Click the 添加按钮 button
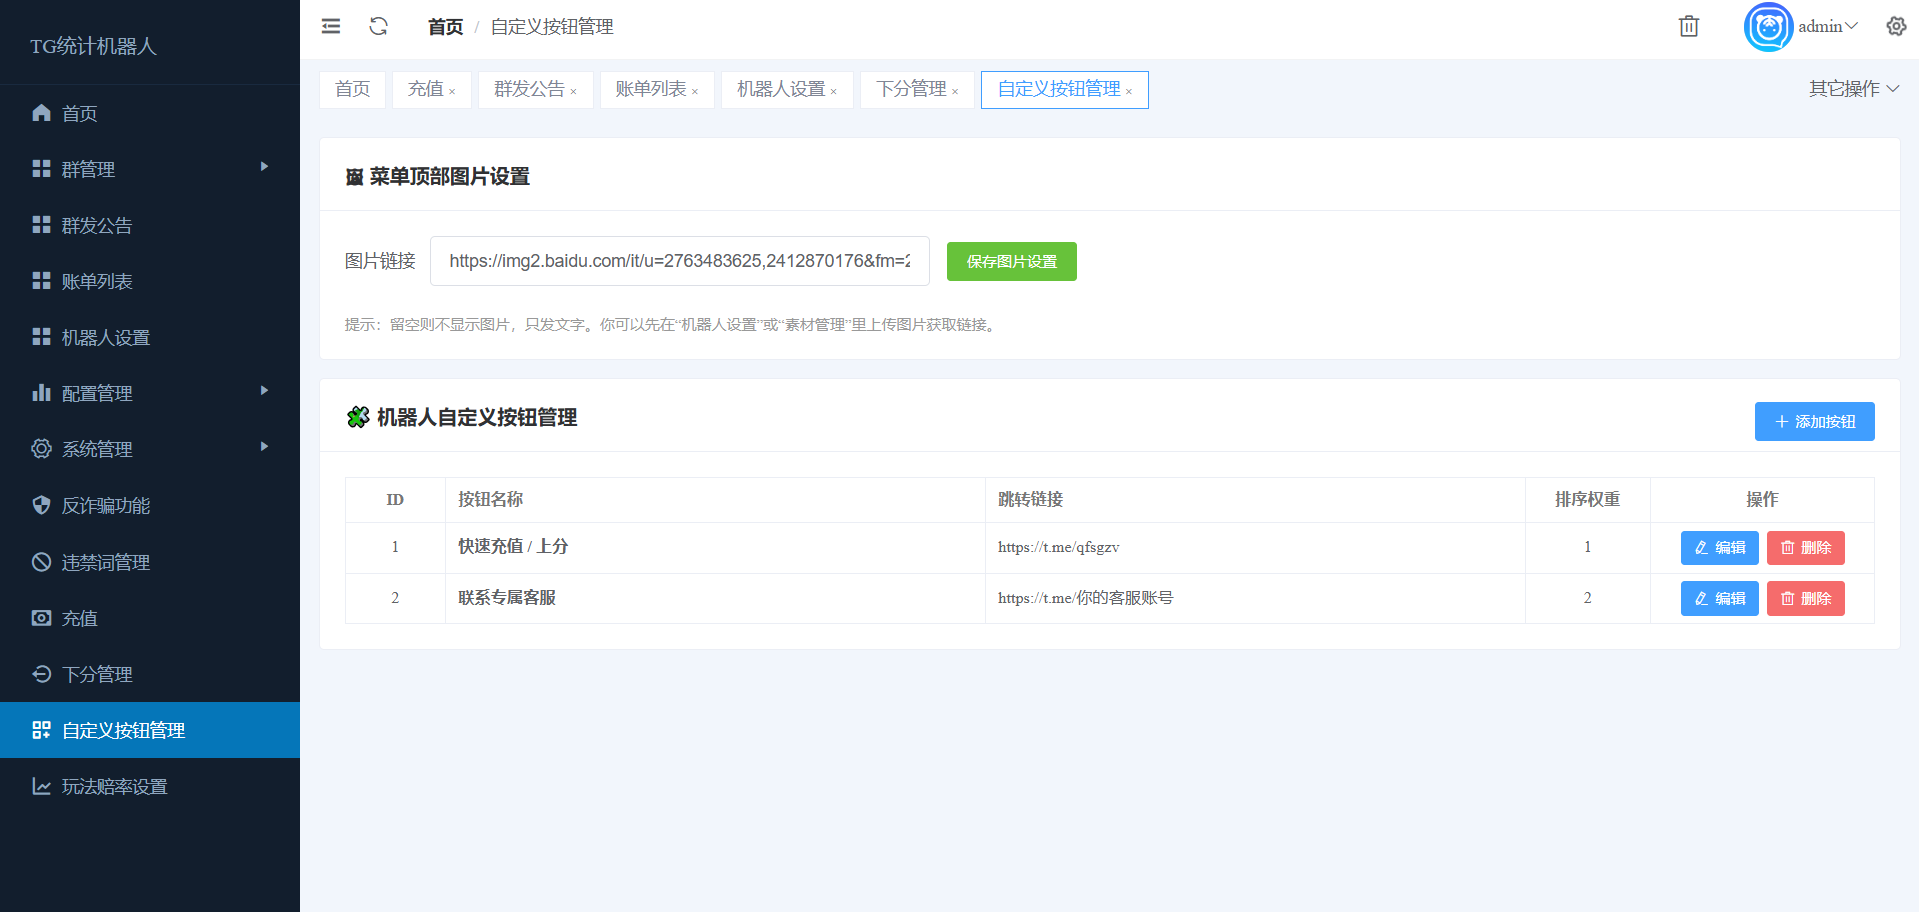The image size is (1919, 912). pyautogui.click(x=1814, y=422)
